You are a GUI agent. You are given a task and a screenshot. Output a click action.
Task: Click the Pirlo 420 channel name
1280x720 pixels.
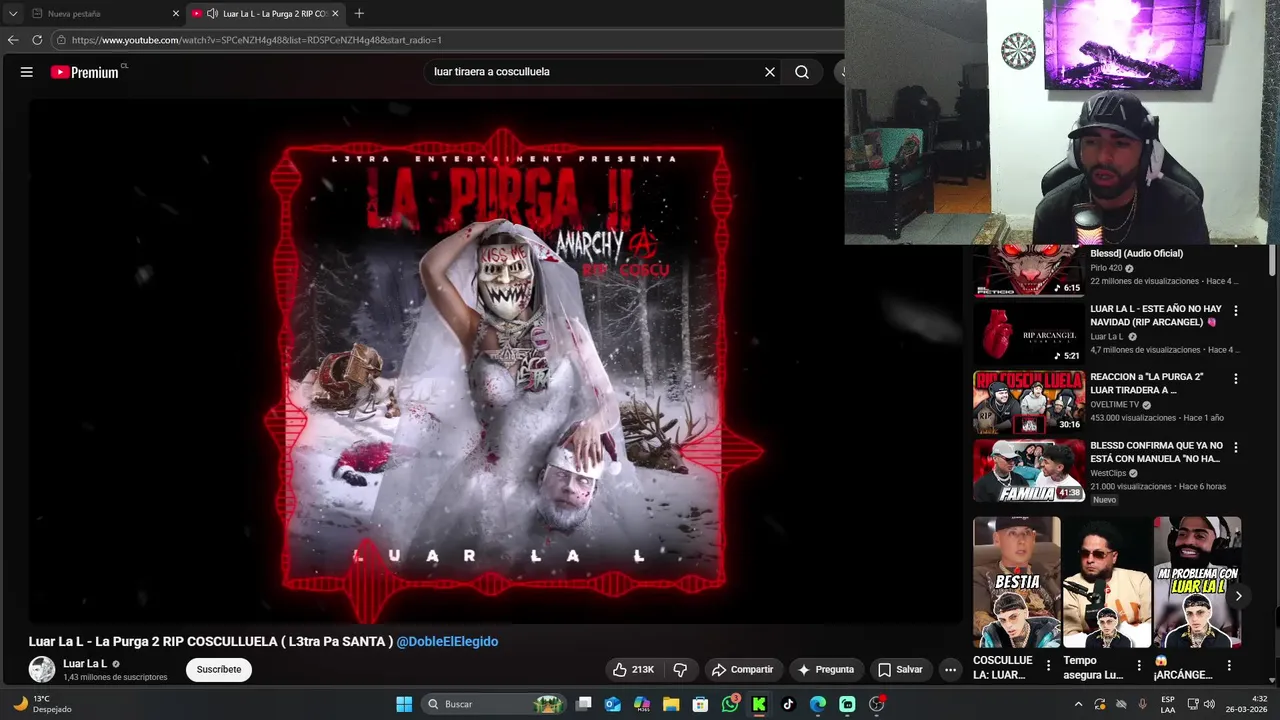click(x=1106, y=268)
